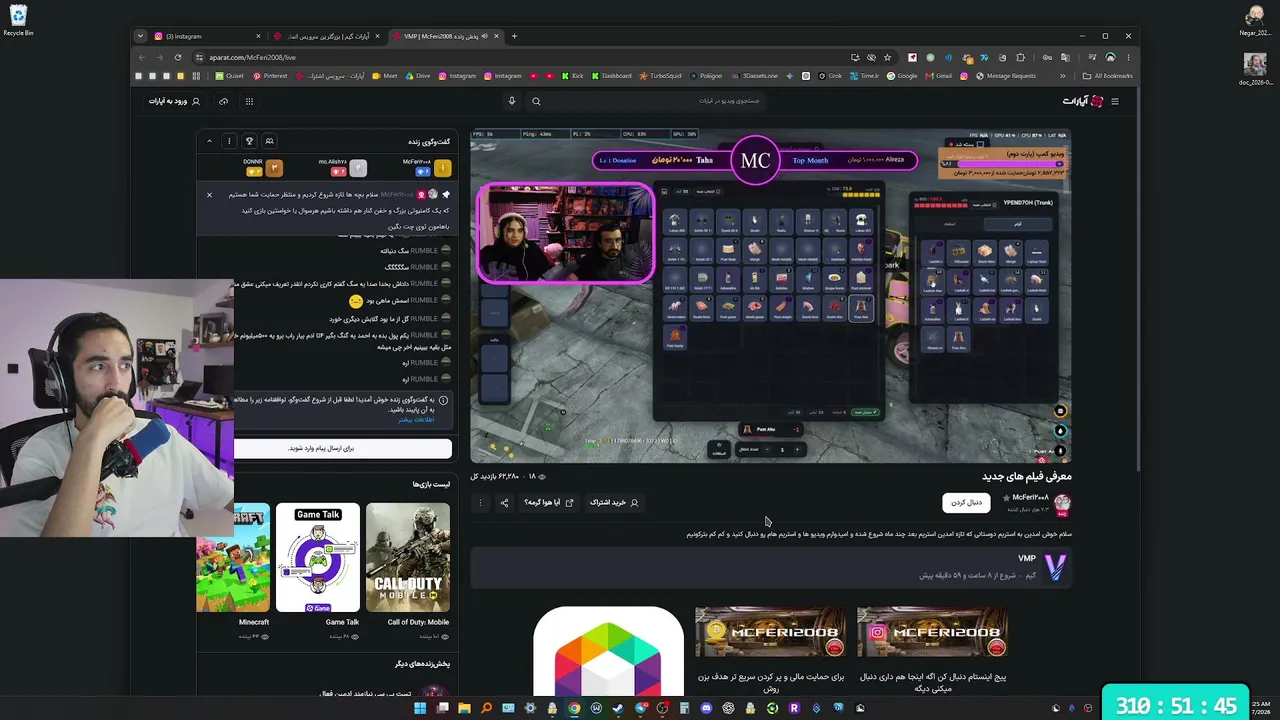The width and height of the screenshot is (1280, 720).
Task: Follow the channel with دنبال کردن button
Action: [966, 502]
